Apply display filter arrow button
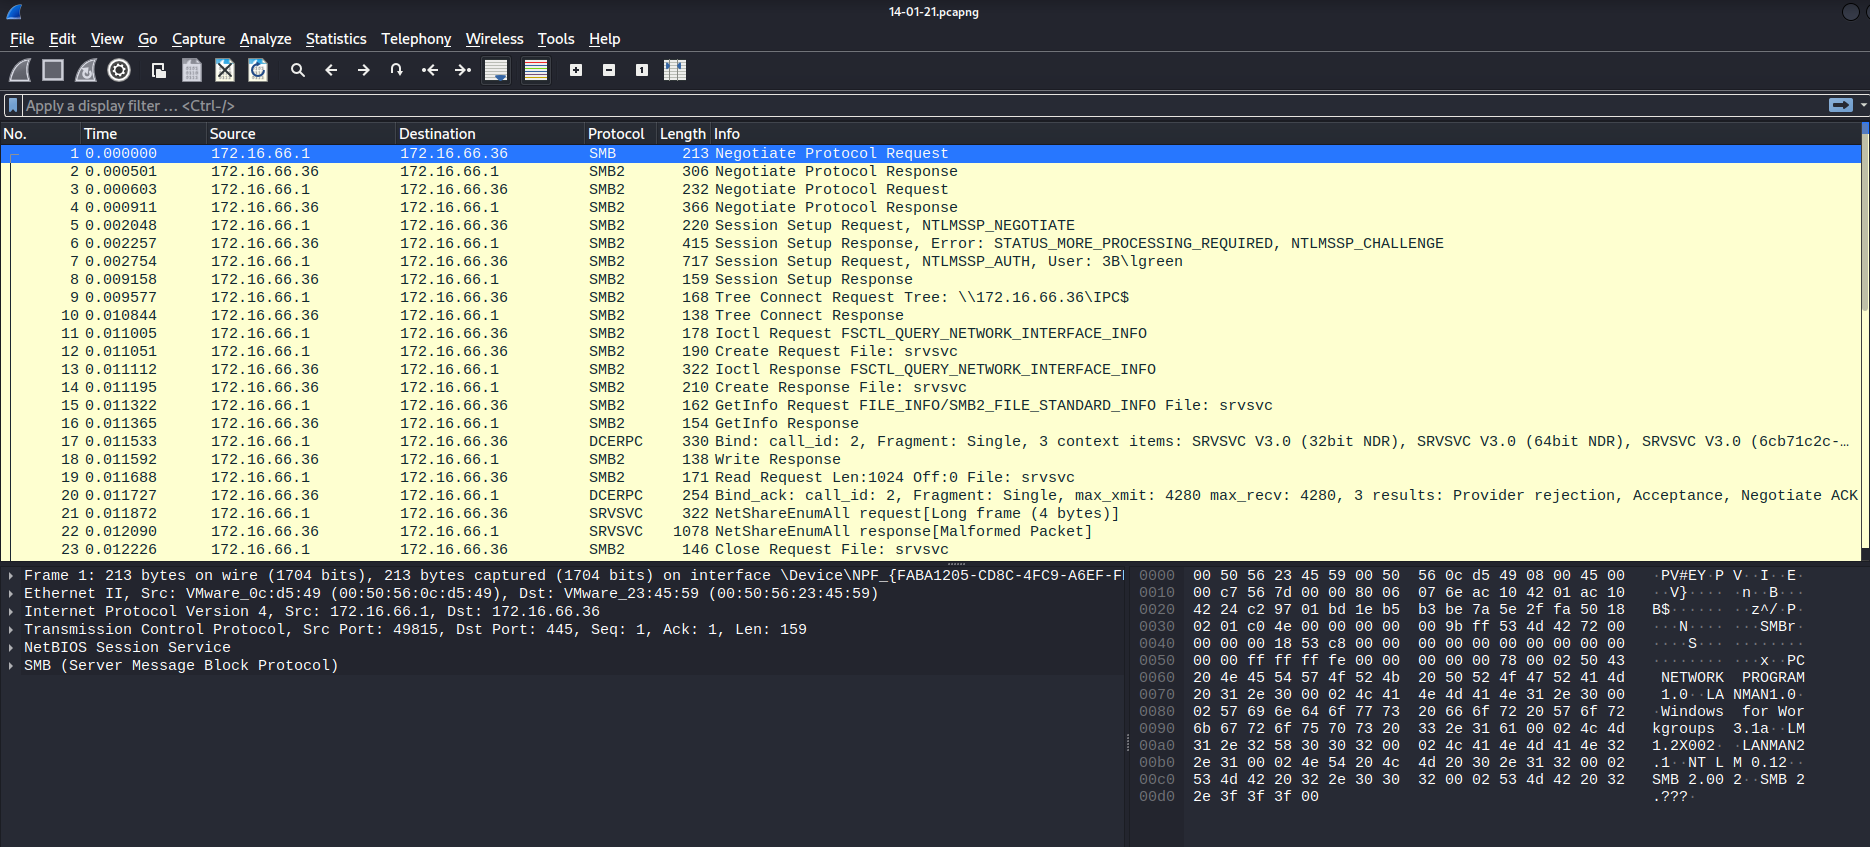Viewport: 1870px width, 847px height. (1840, 105)
